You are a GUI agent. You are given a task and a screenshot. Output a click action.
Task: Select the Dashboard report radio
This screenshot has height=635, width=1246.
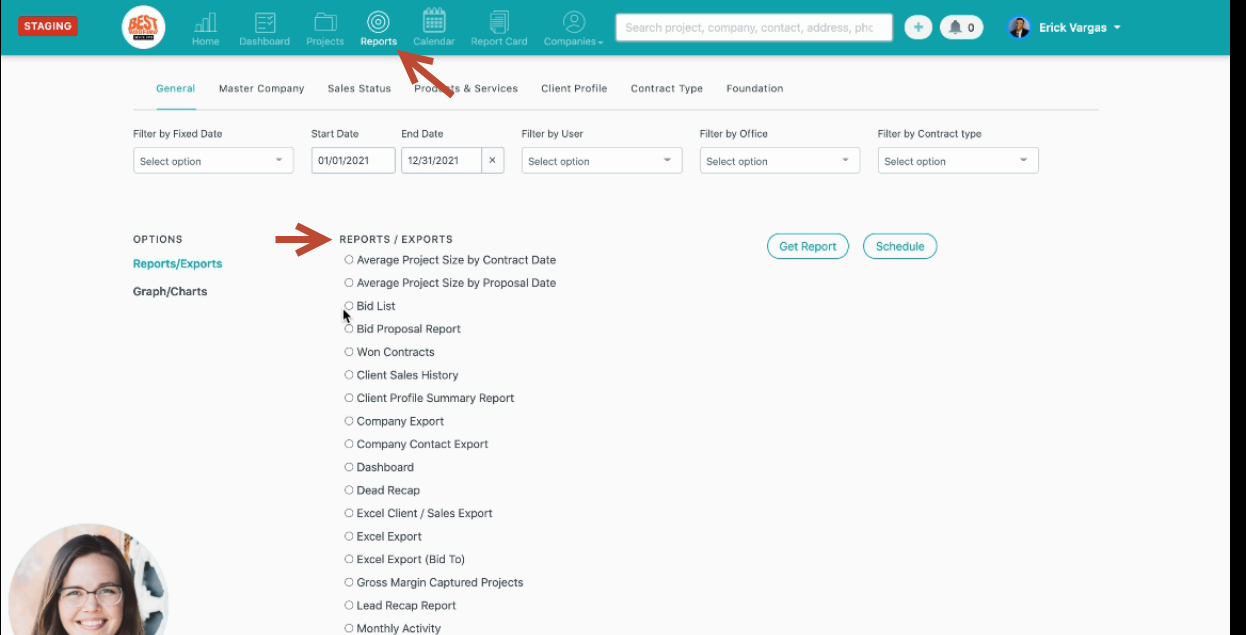[x=349, y=467]
